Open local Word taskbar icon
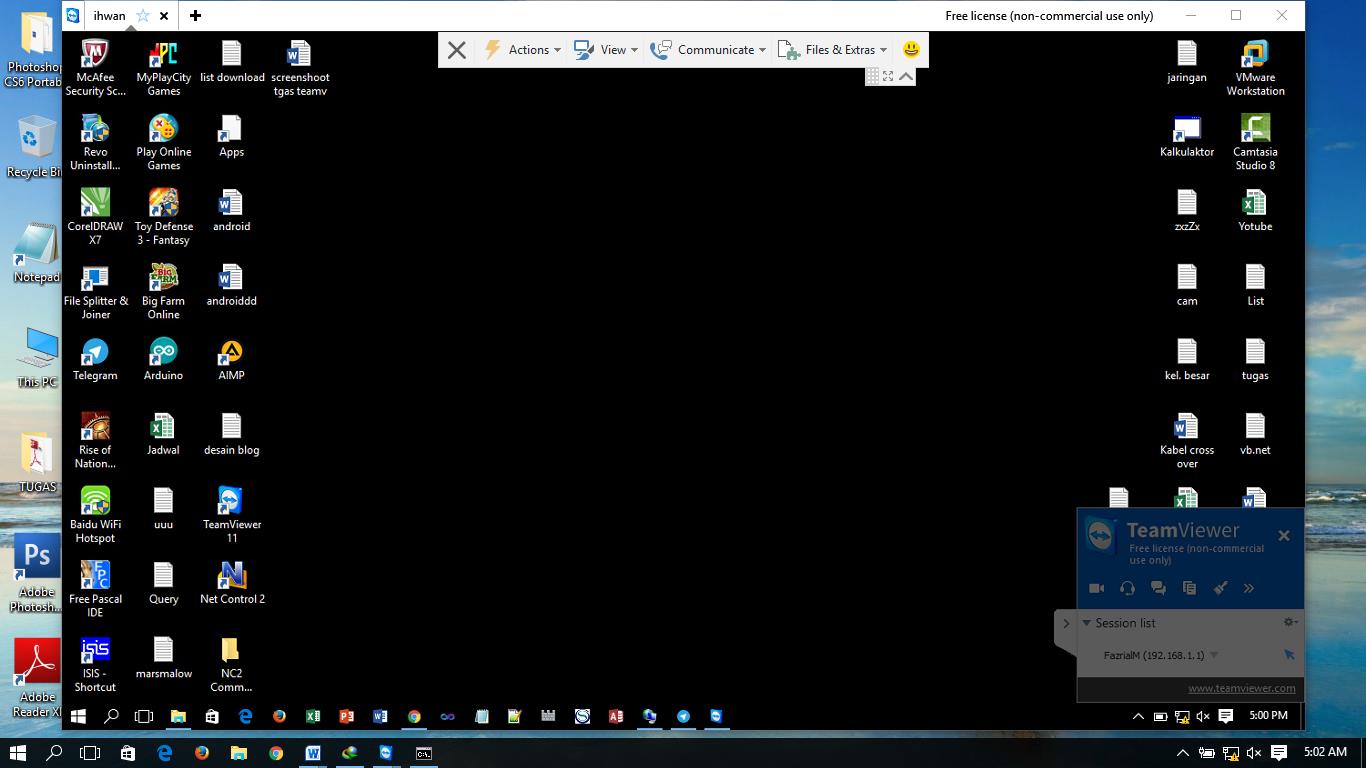Image resolution: width=1366 pixels, height=768 pixels. click(313, 753)
